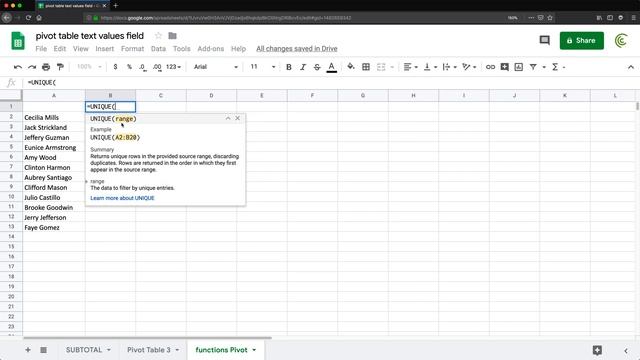Format as percent icon
The width and height of the screenshot is (640, 360).
[x=129, y=67]
